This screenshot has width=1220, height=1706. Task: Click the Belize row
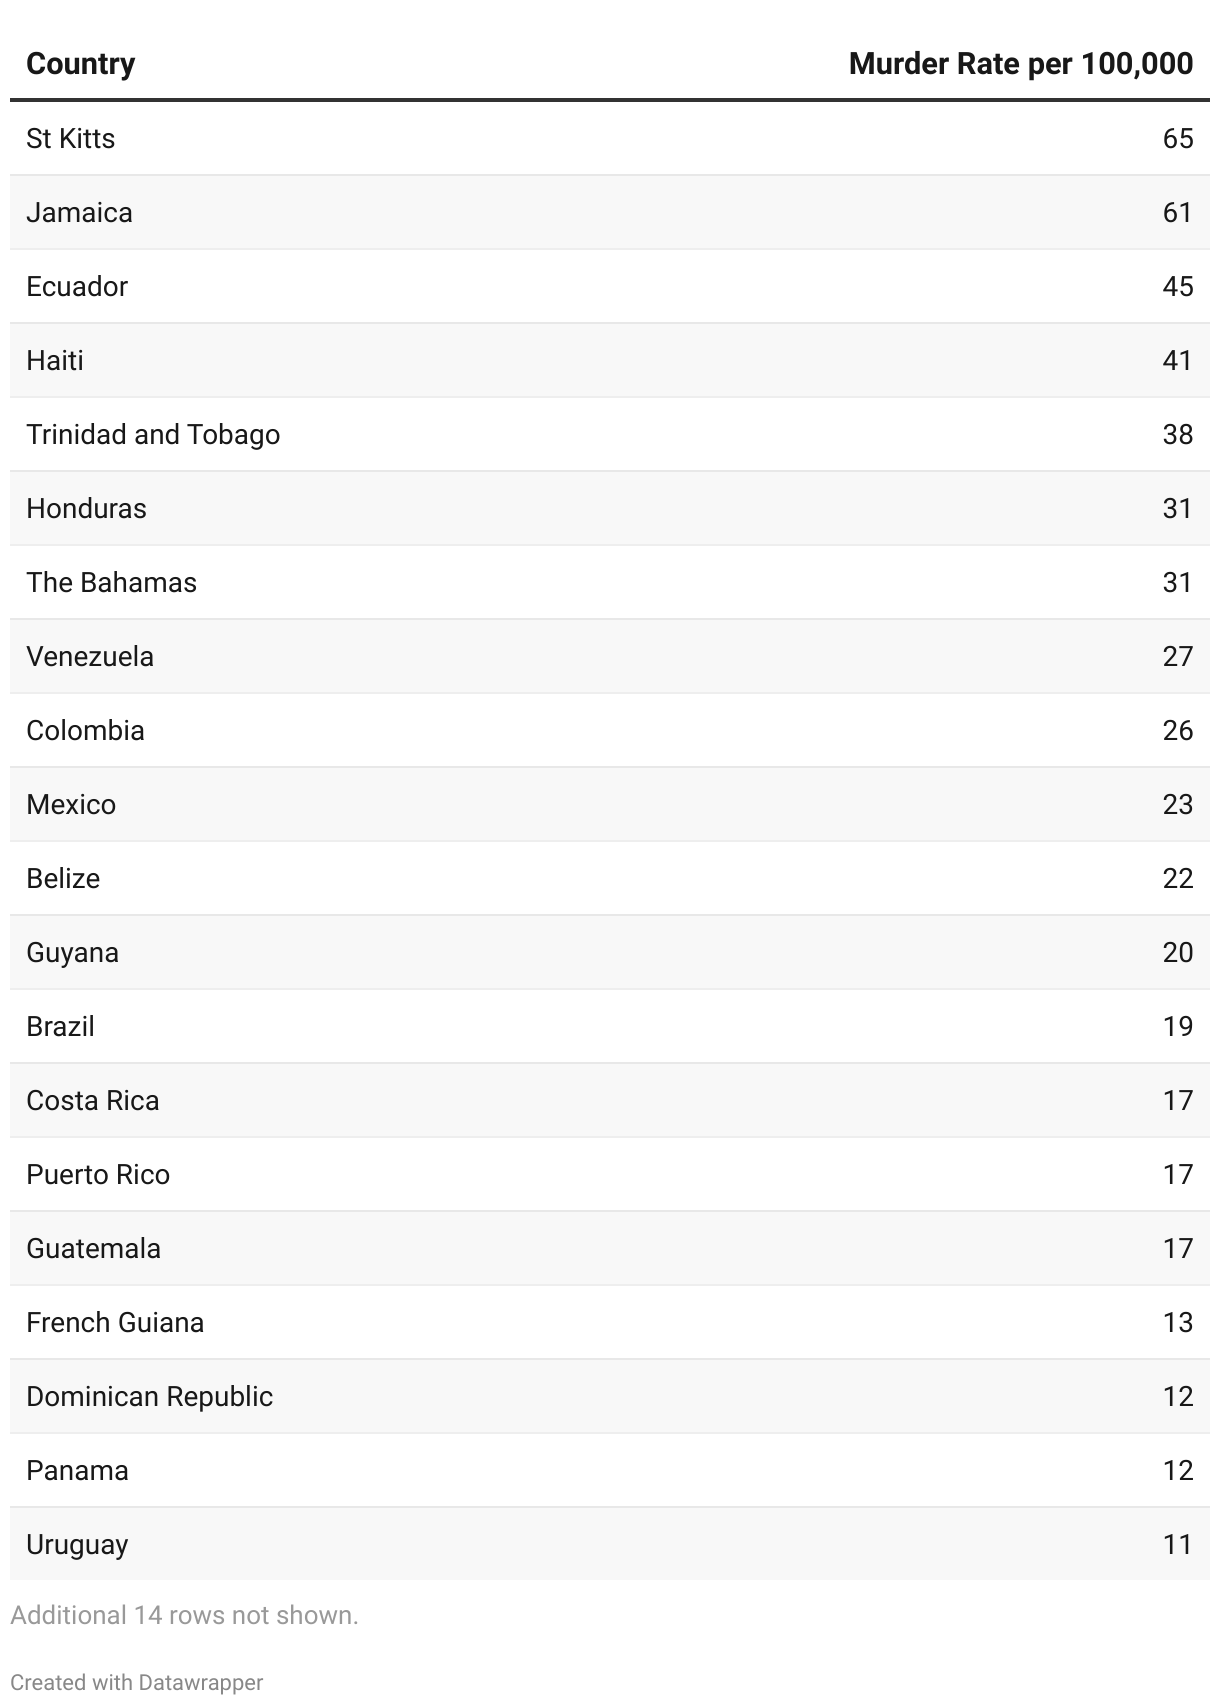click(x=610, y=878)
